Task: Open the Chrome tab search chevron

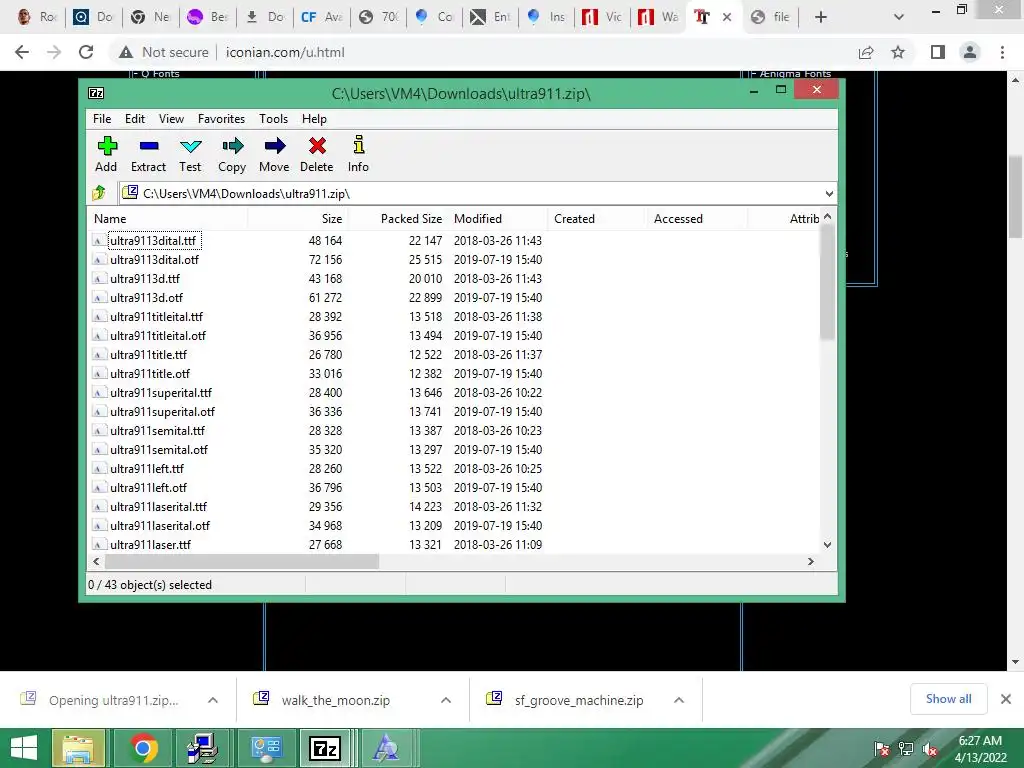Action: 899,17
